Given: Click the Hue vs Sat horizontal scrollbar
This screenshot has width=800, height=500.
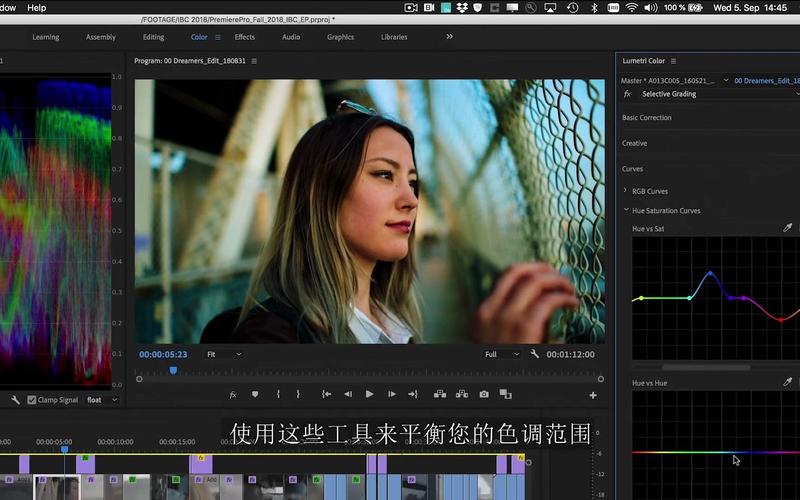Looking at the screenshot, I should click(x=706, y=367).
